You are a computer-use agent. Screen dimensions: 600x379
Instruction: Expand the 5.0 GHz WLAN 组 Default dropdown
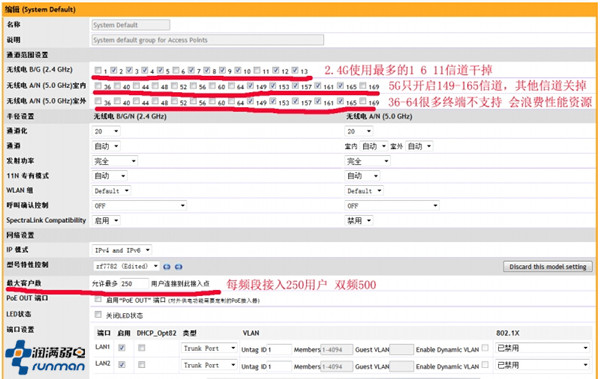click(364, 191)
